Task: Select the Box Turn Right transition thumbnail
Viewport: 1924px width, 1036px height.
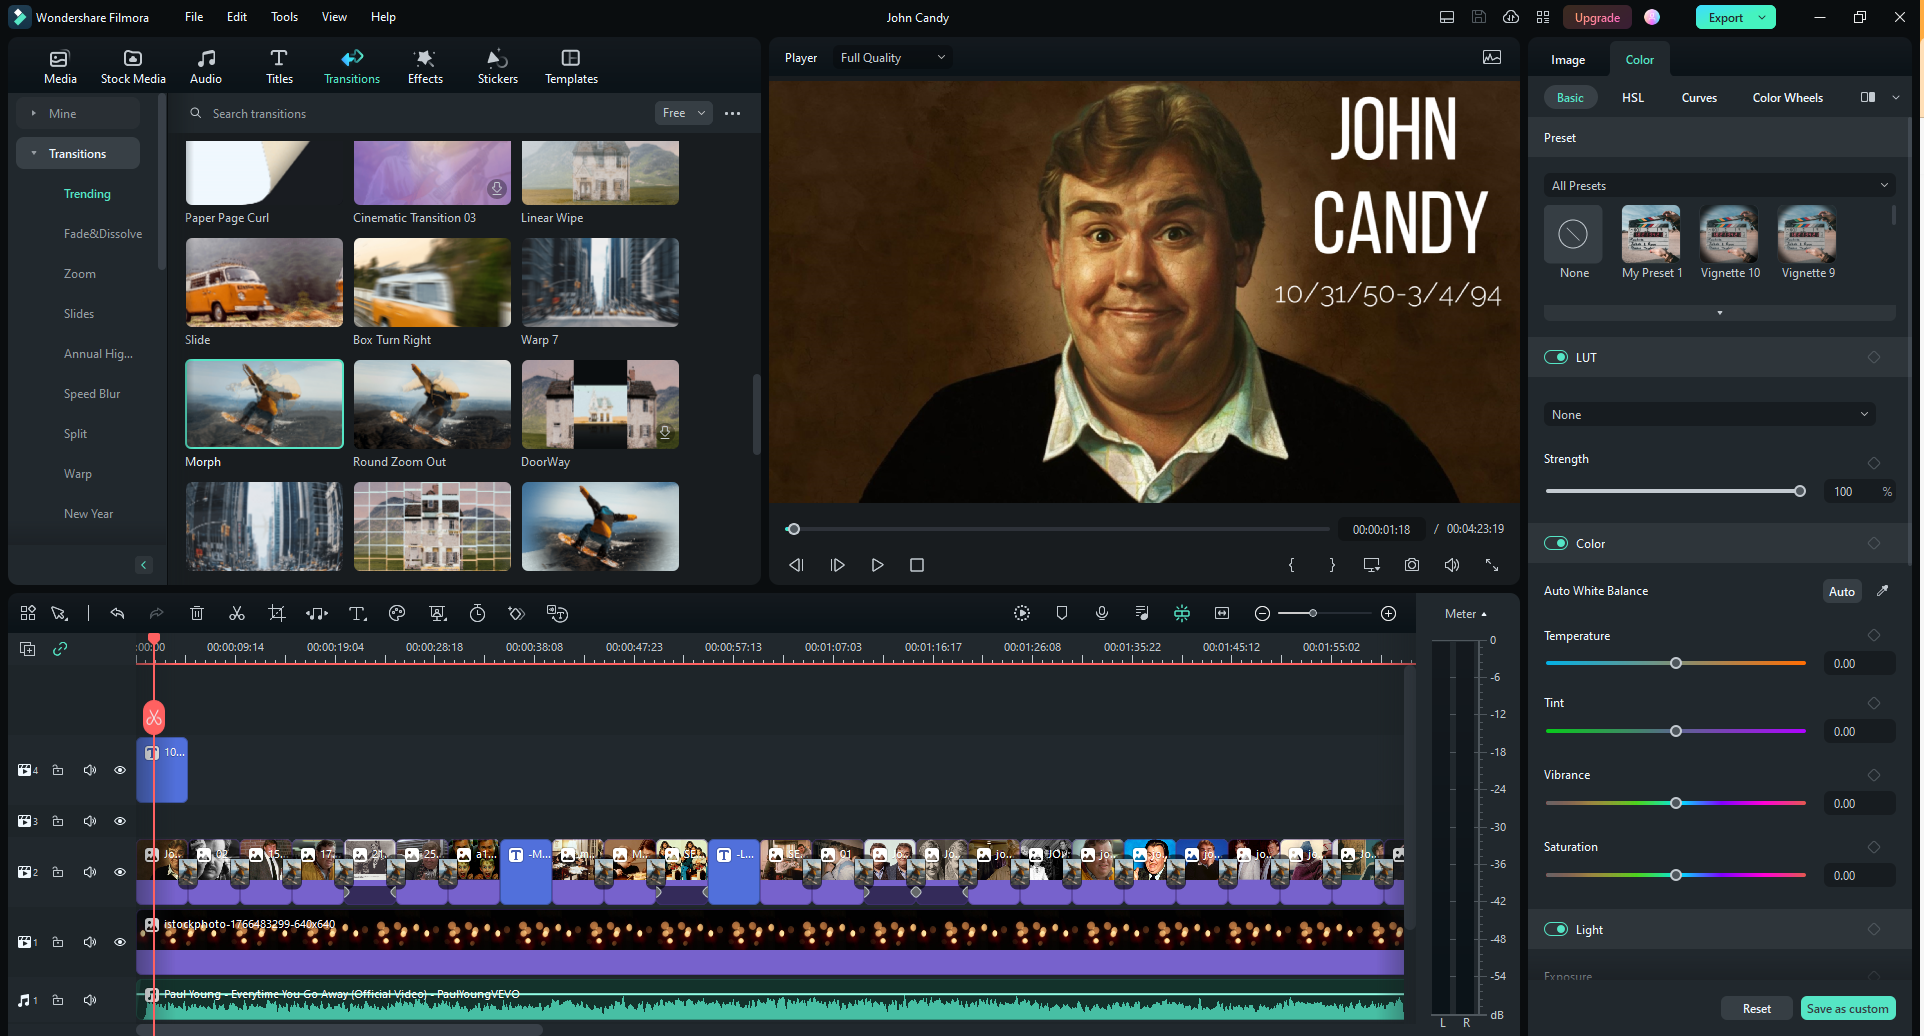Action: (432, 282)
